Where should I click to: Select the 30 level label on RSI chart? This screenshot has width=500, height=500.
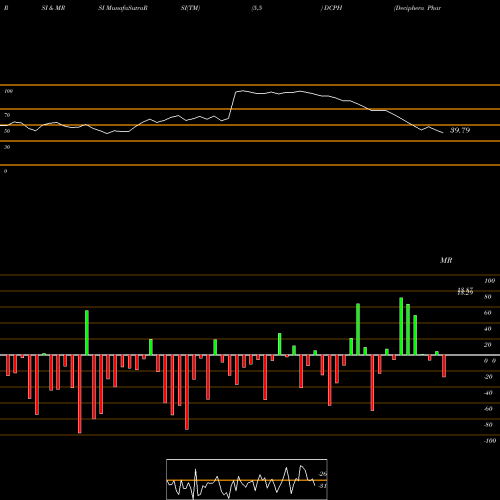tap(7, 147)
